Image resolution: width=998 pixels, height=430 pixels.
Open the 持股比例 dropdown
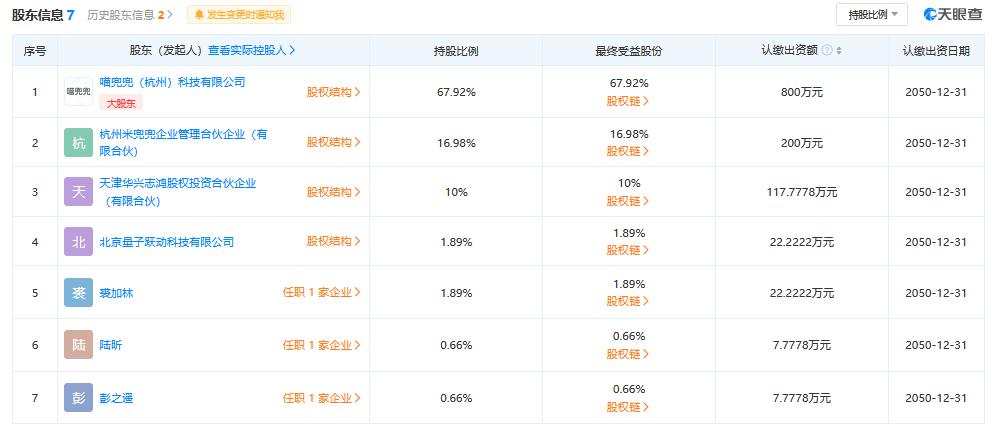(x=871, y=15)
